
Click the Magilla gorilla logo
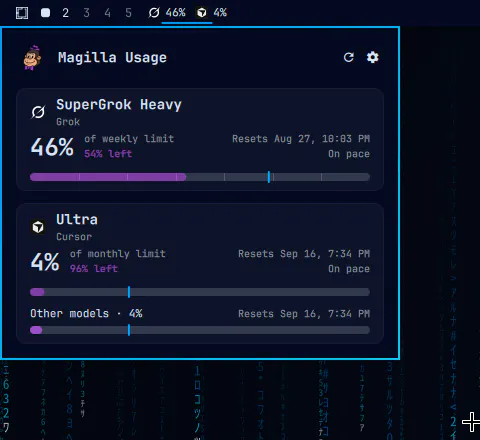coord(32,58)
